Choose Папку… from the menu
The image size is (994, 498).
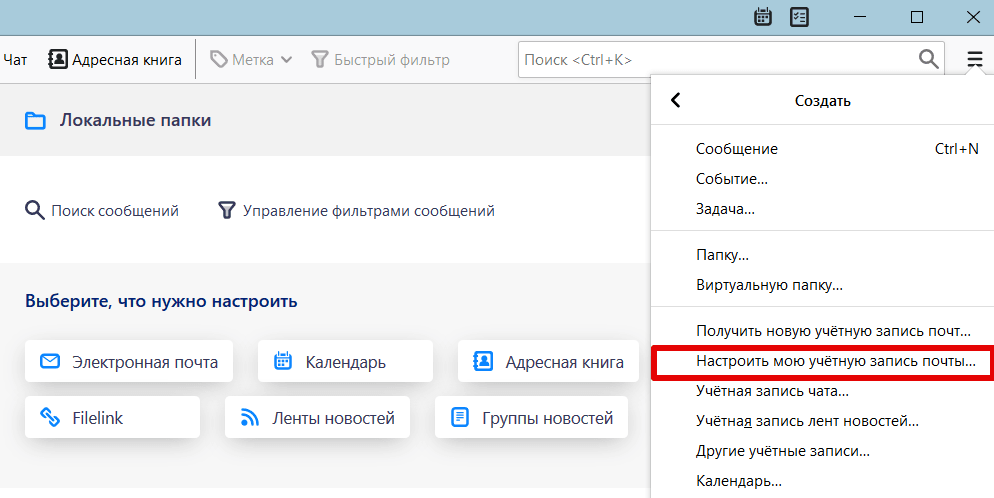[822, 255]
